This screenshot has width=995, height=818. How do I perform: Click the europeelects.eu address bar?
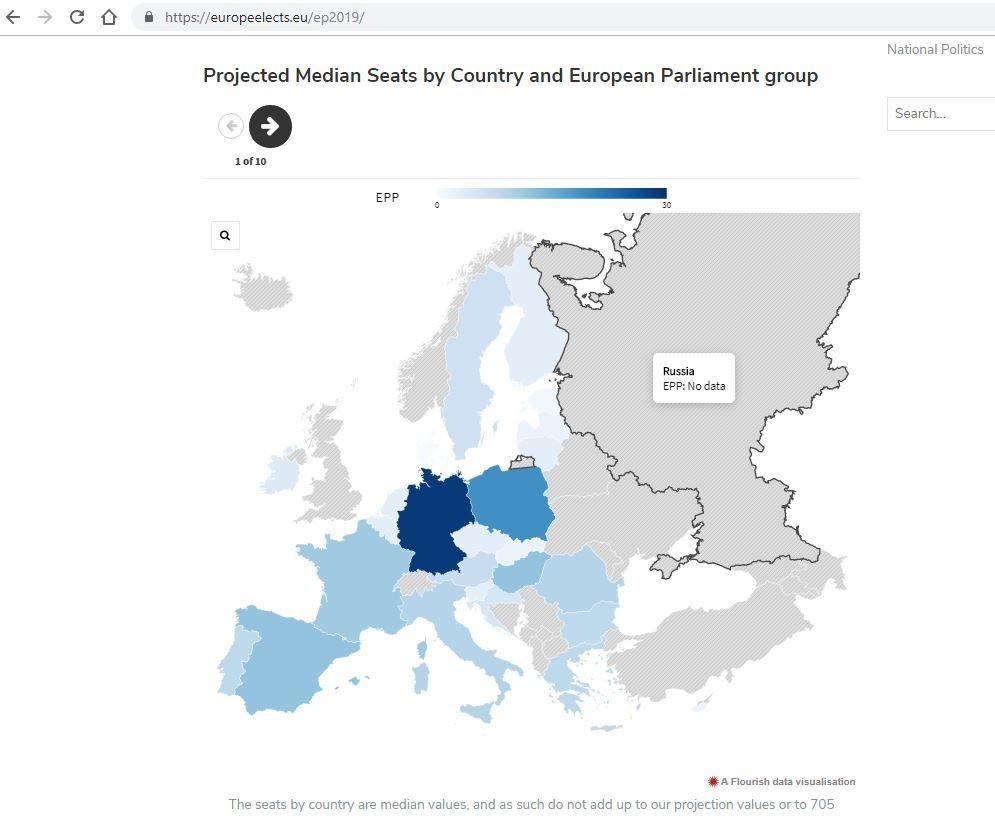562,17
